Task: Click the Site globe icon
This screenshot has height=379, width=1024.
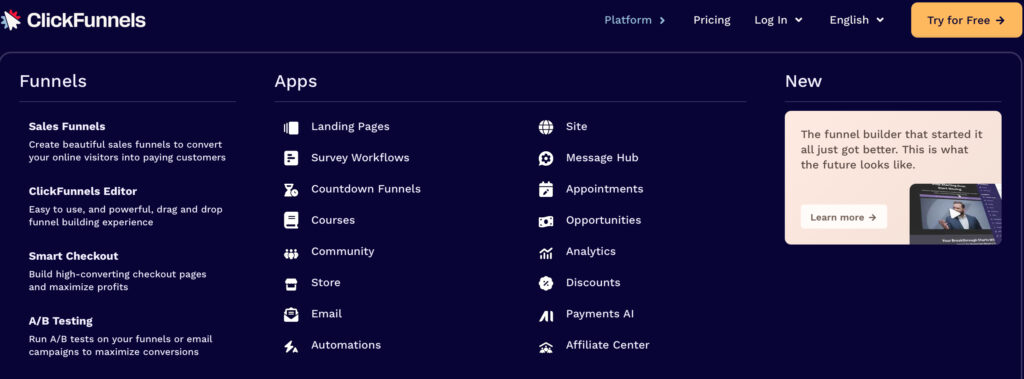Action: 546,127
